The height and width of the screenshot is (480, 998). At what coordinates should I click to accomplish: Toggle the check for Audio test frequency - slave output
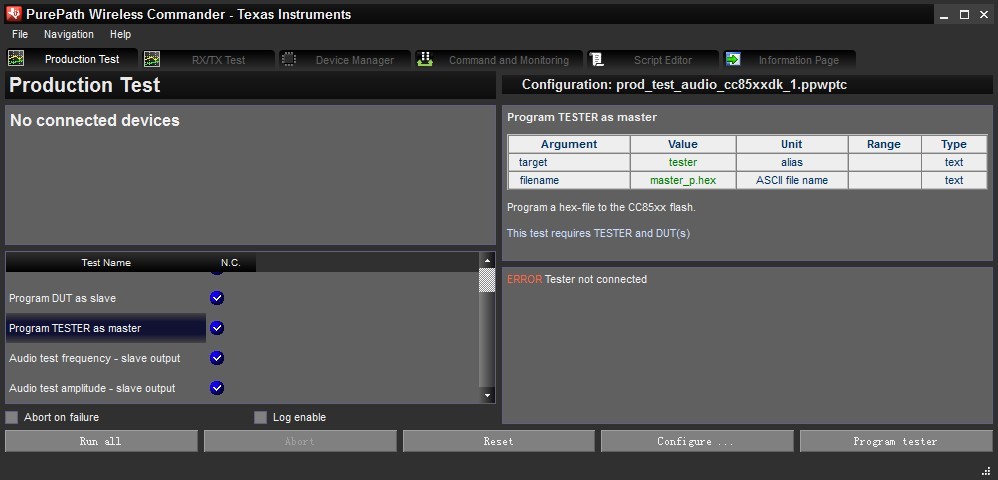coord(217,358)
